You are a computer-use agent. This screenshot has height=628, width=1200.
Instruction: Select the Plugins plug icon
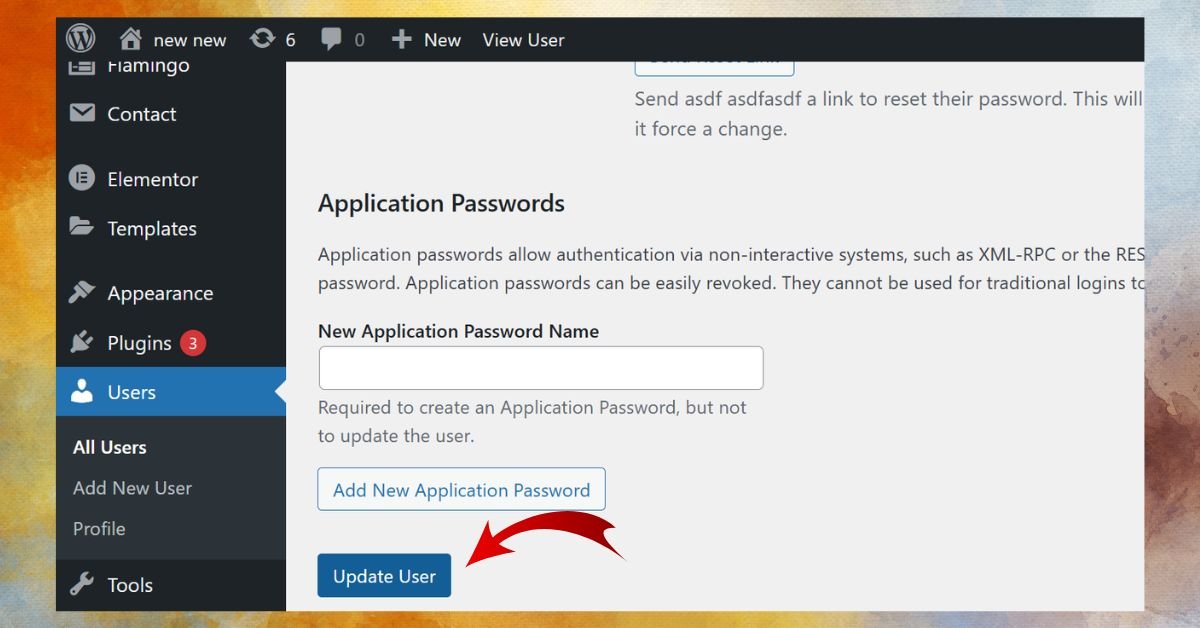point(81,342)
